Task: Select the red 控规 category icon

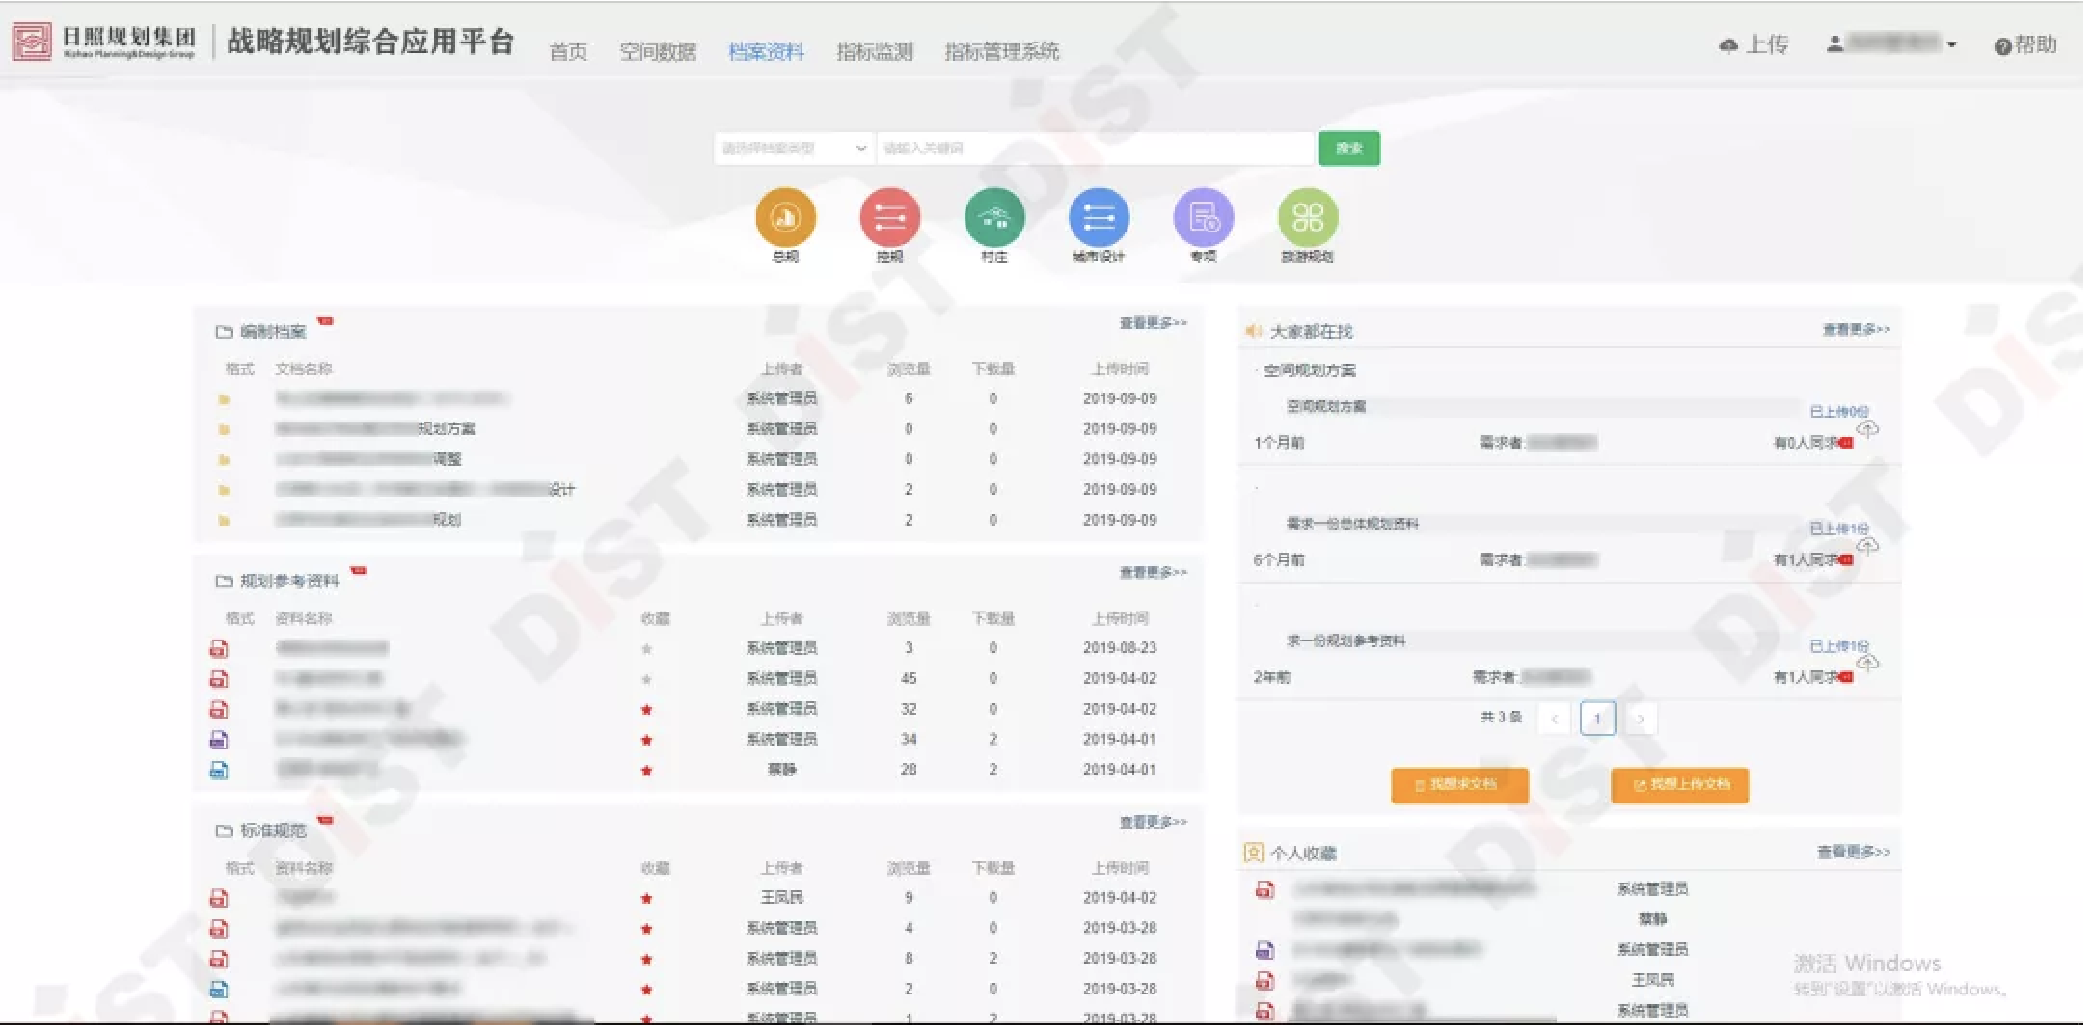Action: 889,217
